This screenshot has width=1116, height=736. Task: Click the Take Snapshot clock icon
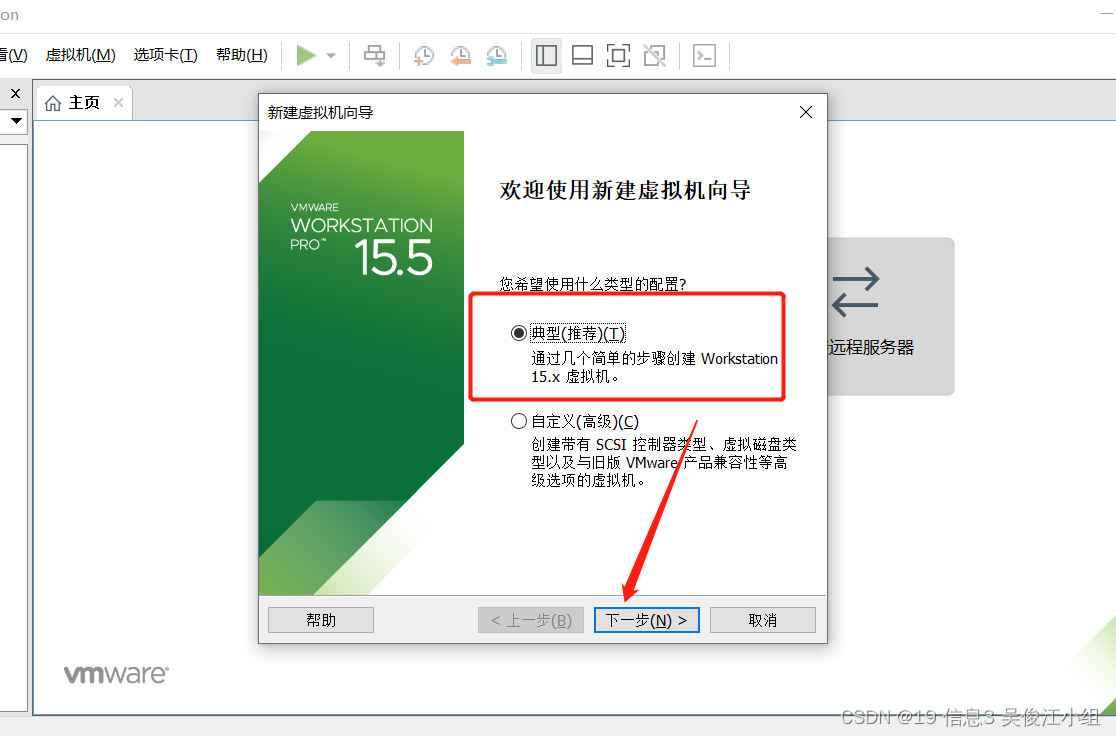point(424,56)
